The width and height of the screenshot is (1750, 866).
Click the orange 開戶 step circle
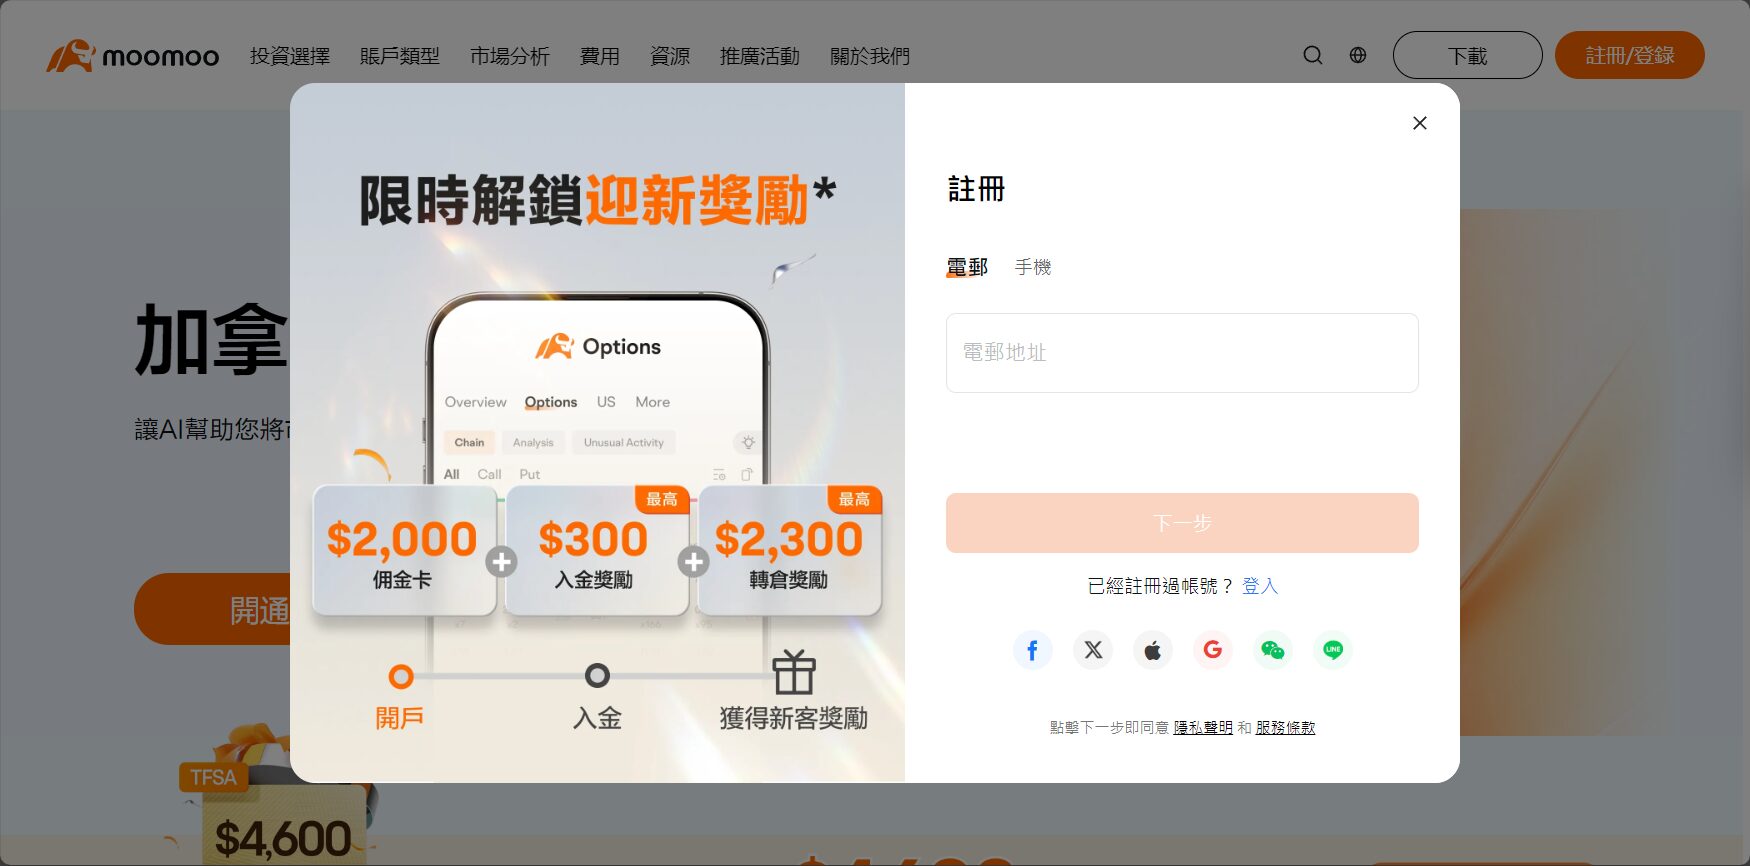coord(401,677)
